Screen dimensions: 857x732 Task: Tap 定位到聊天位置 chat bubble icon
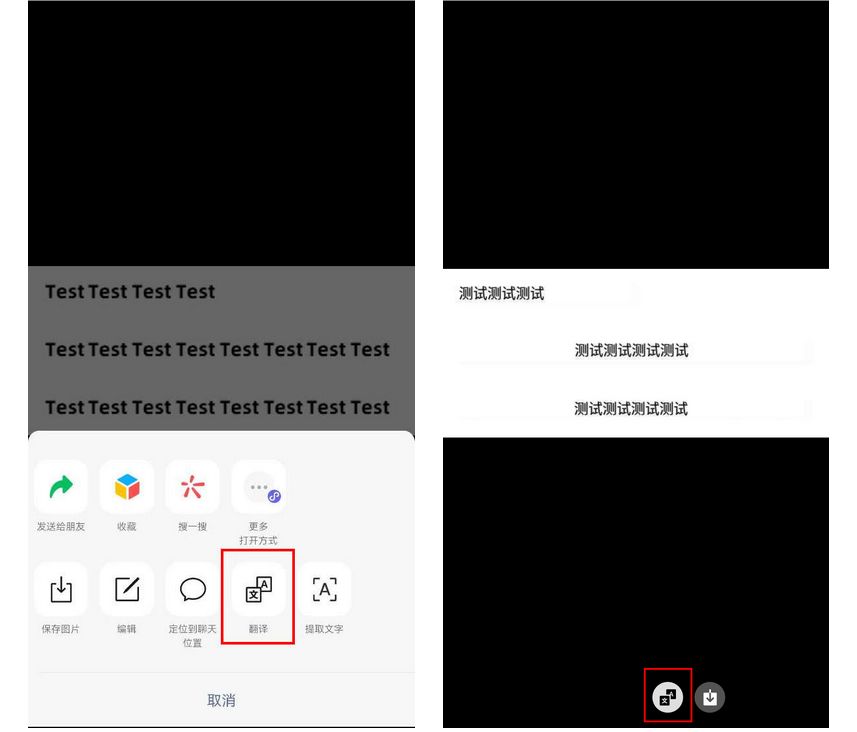pyautogui.click(x=192, y=589)
